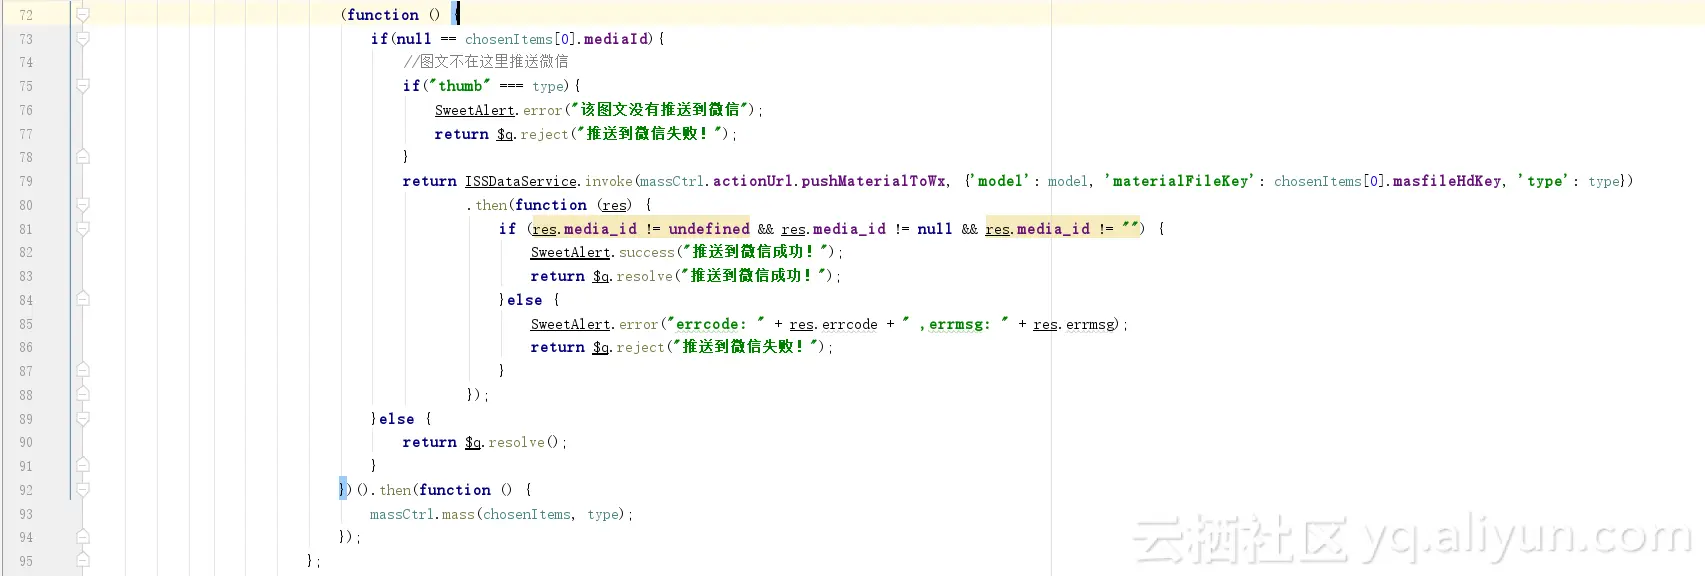
Task: Click ",errmsg: " string on line 85
Action: (955, 324)
